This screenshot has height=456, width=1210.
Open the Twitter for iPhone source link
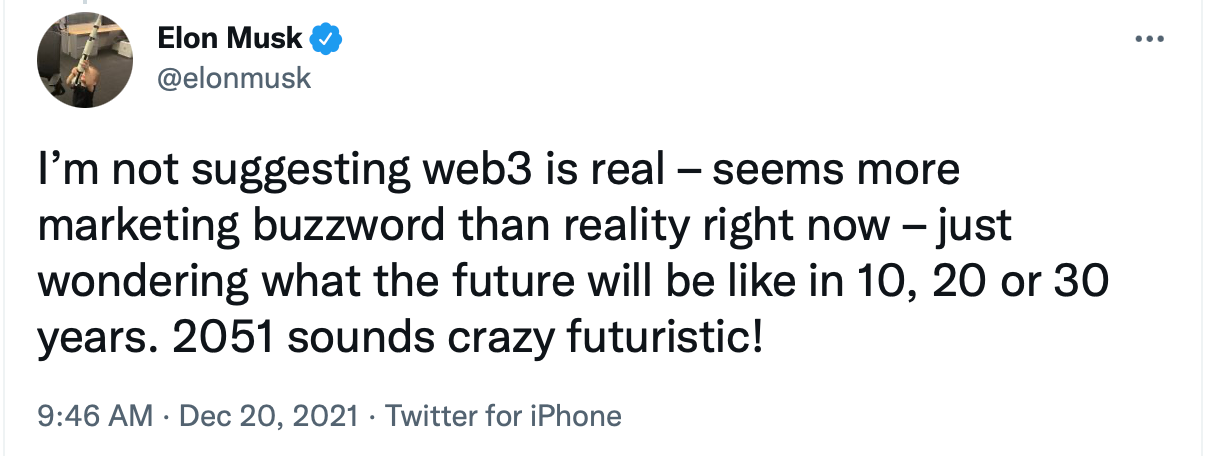tap(503, 416)
